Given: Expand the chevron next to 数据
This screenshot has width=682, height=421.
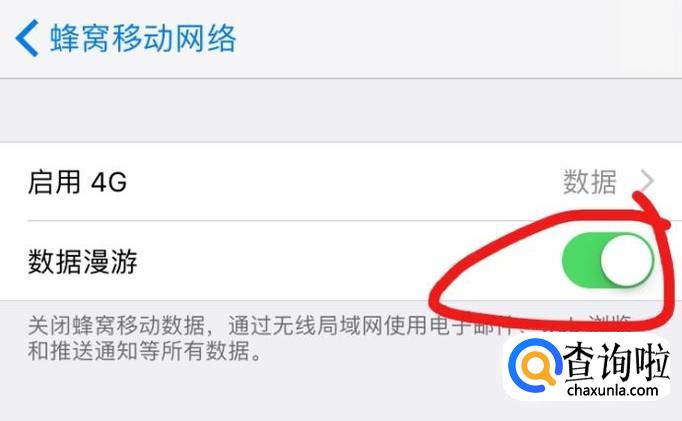Looking at the screenshot, I should pyautogui.click(x=647, y=181).
